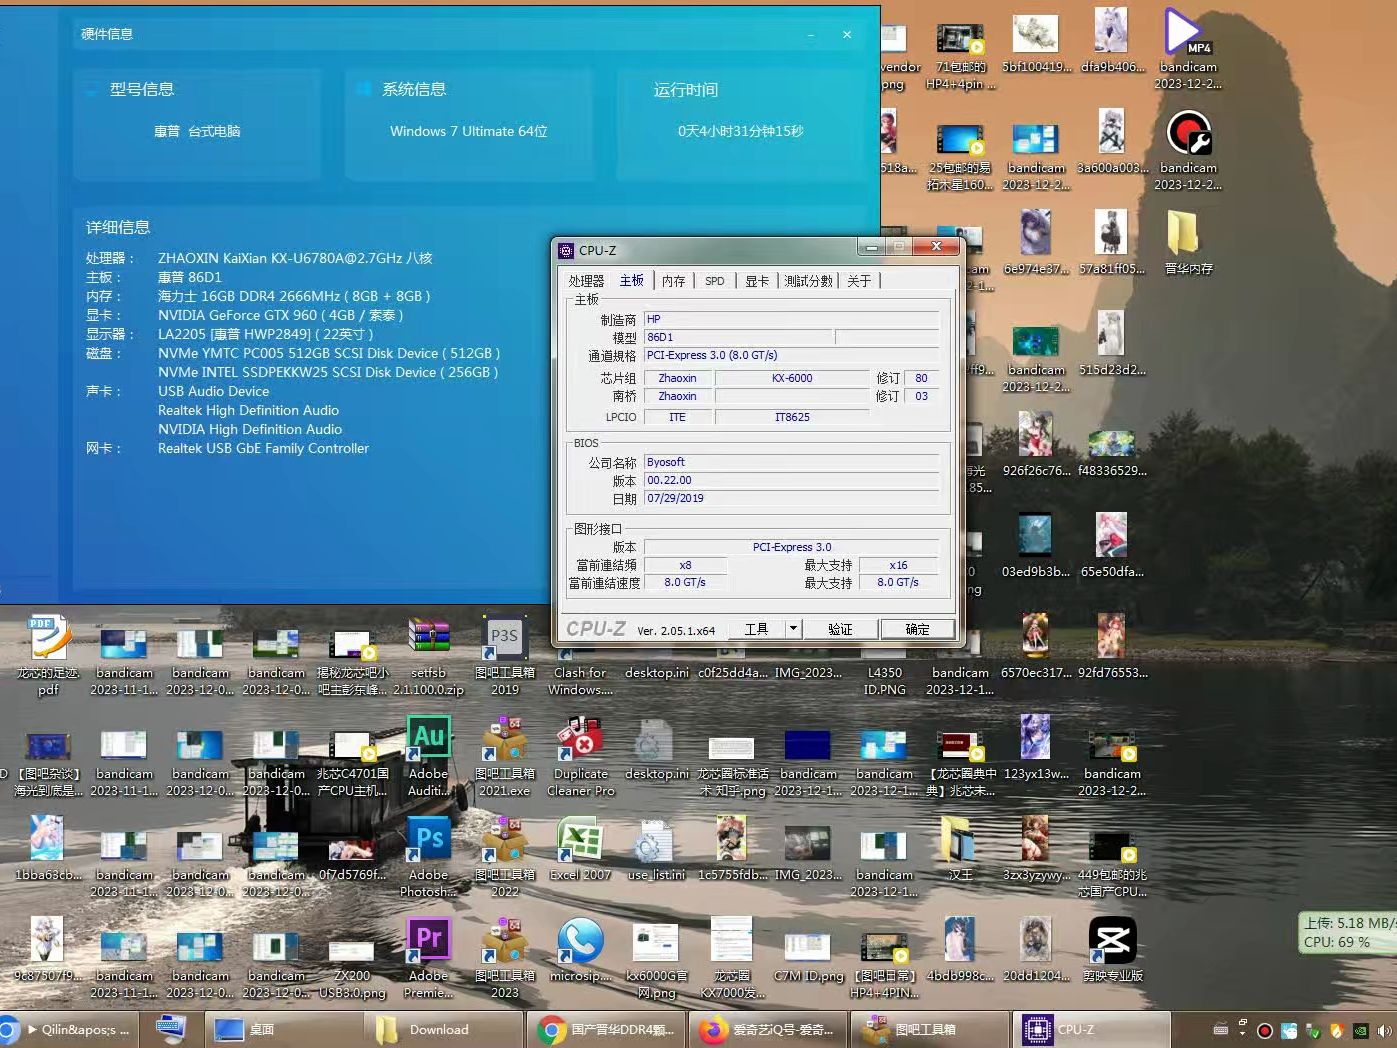This screenshot has width=1397, height=1048.
Task: Switch to the Firefox 爱奇艺 taskbar button
Action: point(767,1029)
